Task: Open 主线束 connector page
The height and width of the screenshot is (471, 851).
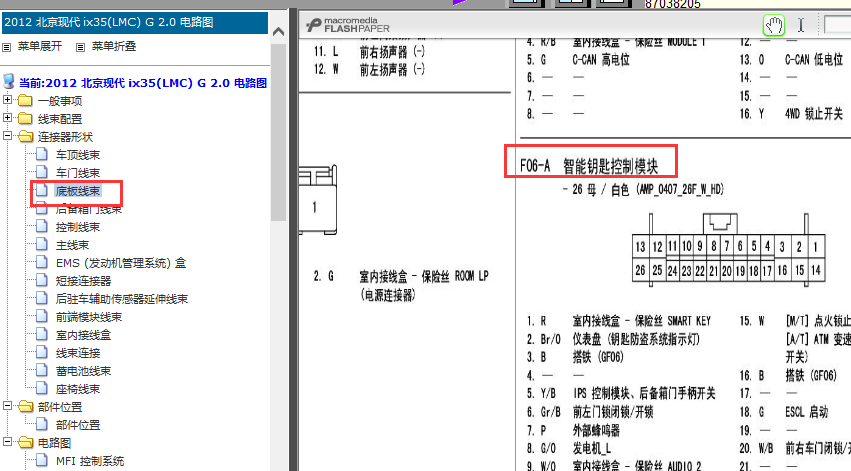Action: (72, 245)
